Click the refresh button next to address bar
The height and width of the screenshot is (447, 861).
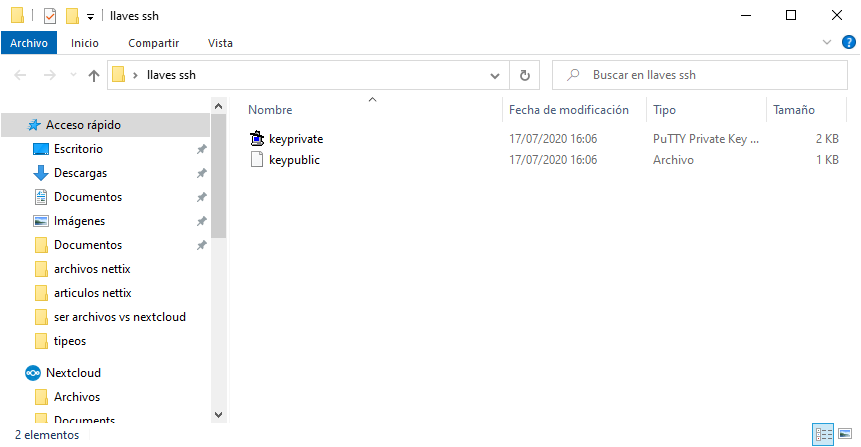pos(524,75)
